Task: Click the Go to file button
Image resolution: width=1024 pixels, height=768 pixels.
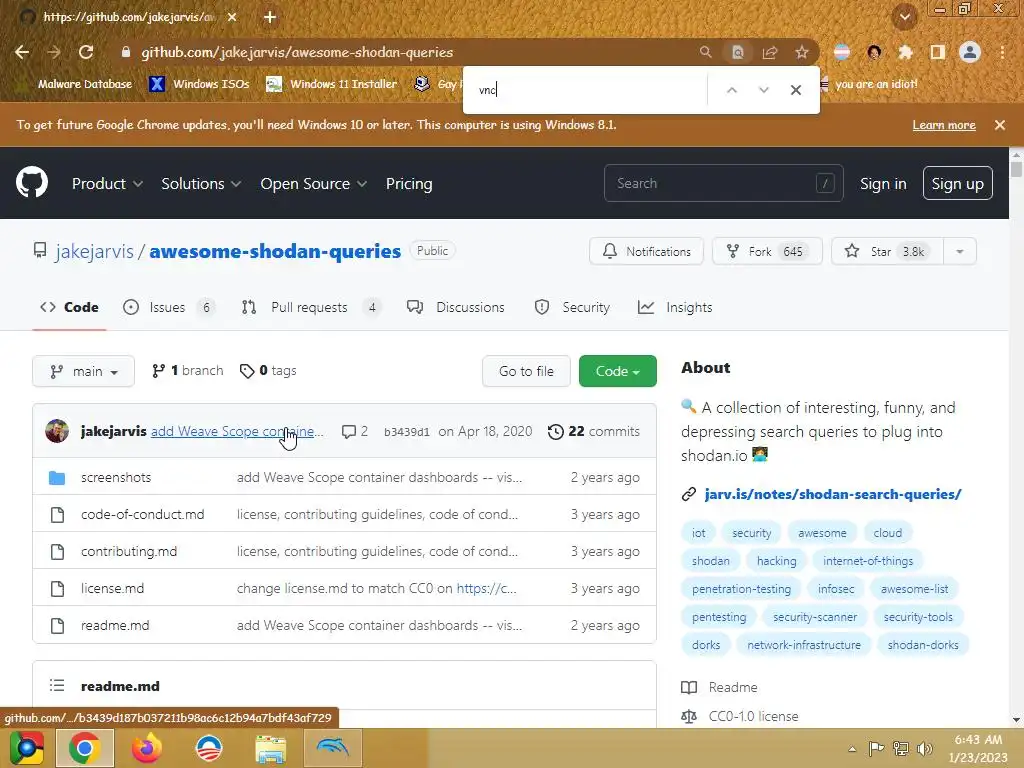Action: tap(526, 371)
